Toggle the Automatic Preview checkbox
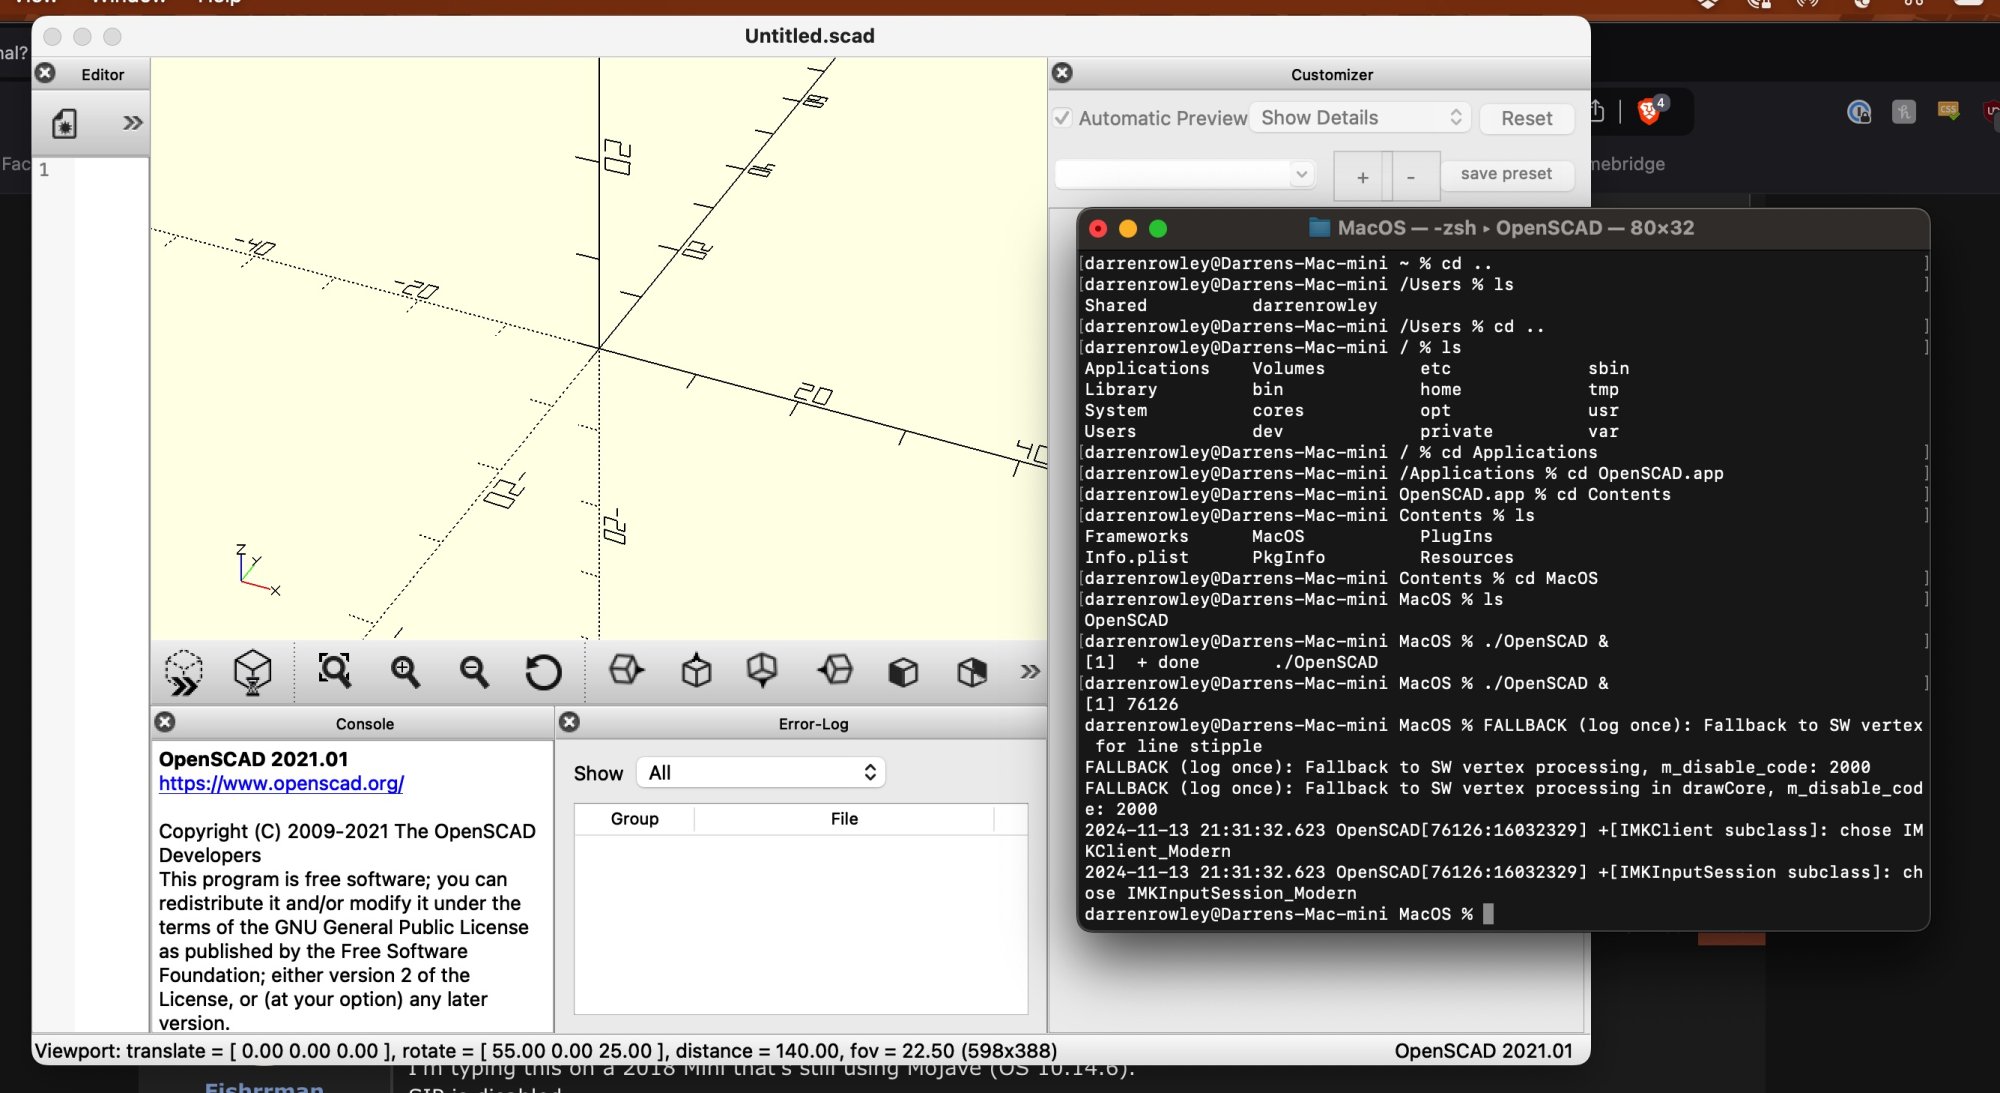The height and width of the screenshot is (1093, 2000). tap(1062, 117)
